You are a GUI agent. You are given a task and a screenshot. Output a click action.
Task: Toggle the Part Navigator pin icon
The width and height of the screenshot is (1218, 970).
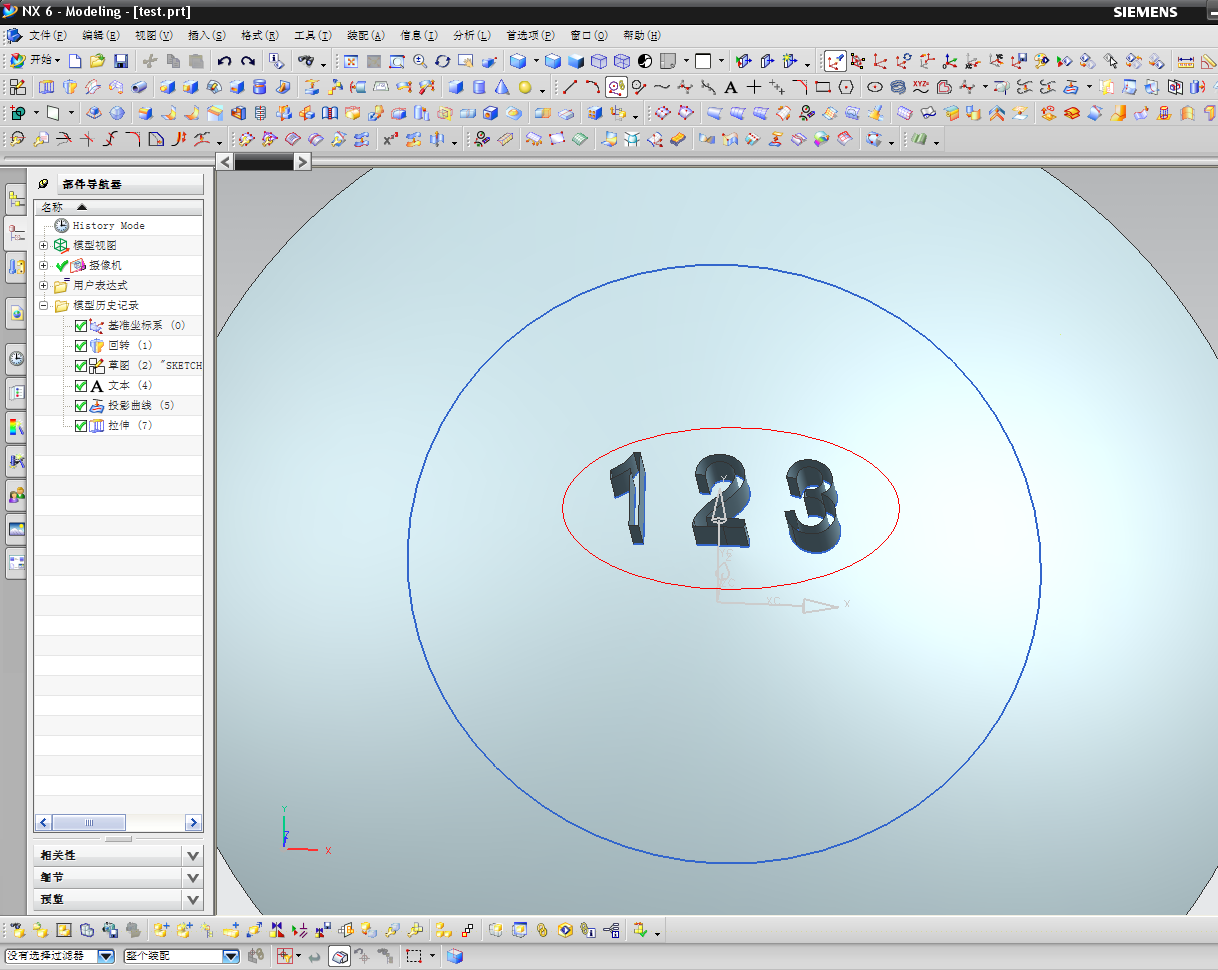pos(43,184)
